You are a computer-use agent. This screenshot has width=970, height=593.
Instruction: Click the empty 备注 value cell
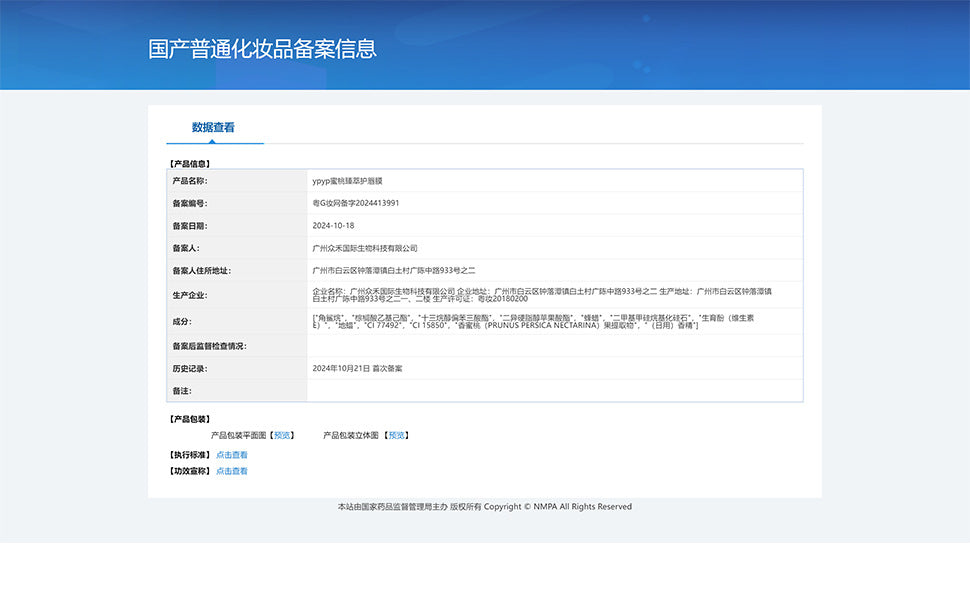[554, 391]
